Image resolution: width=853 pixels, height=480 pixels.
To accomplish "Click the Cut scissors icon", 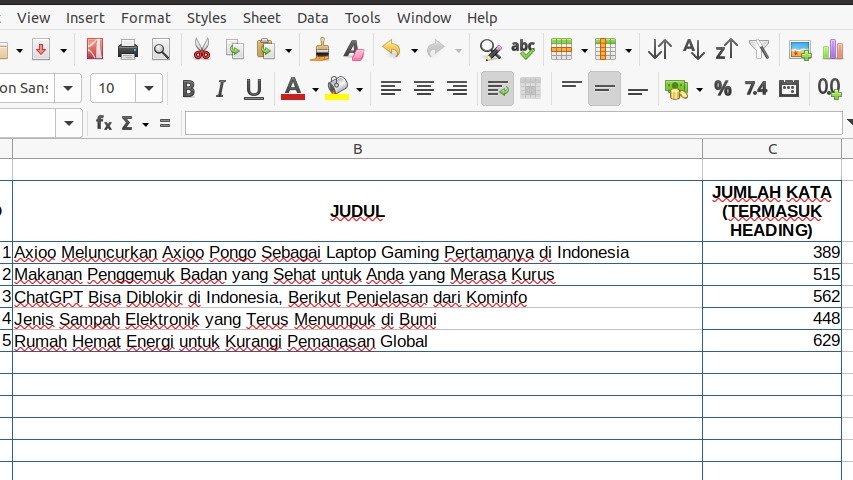I will (201, 50).
